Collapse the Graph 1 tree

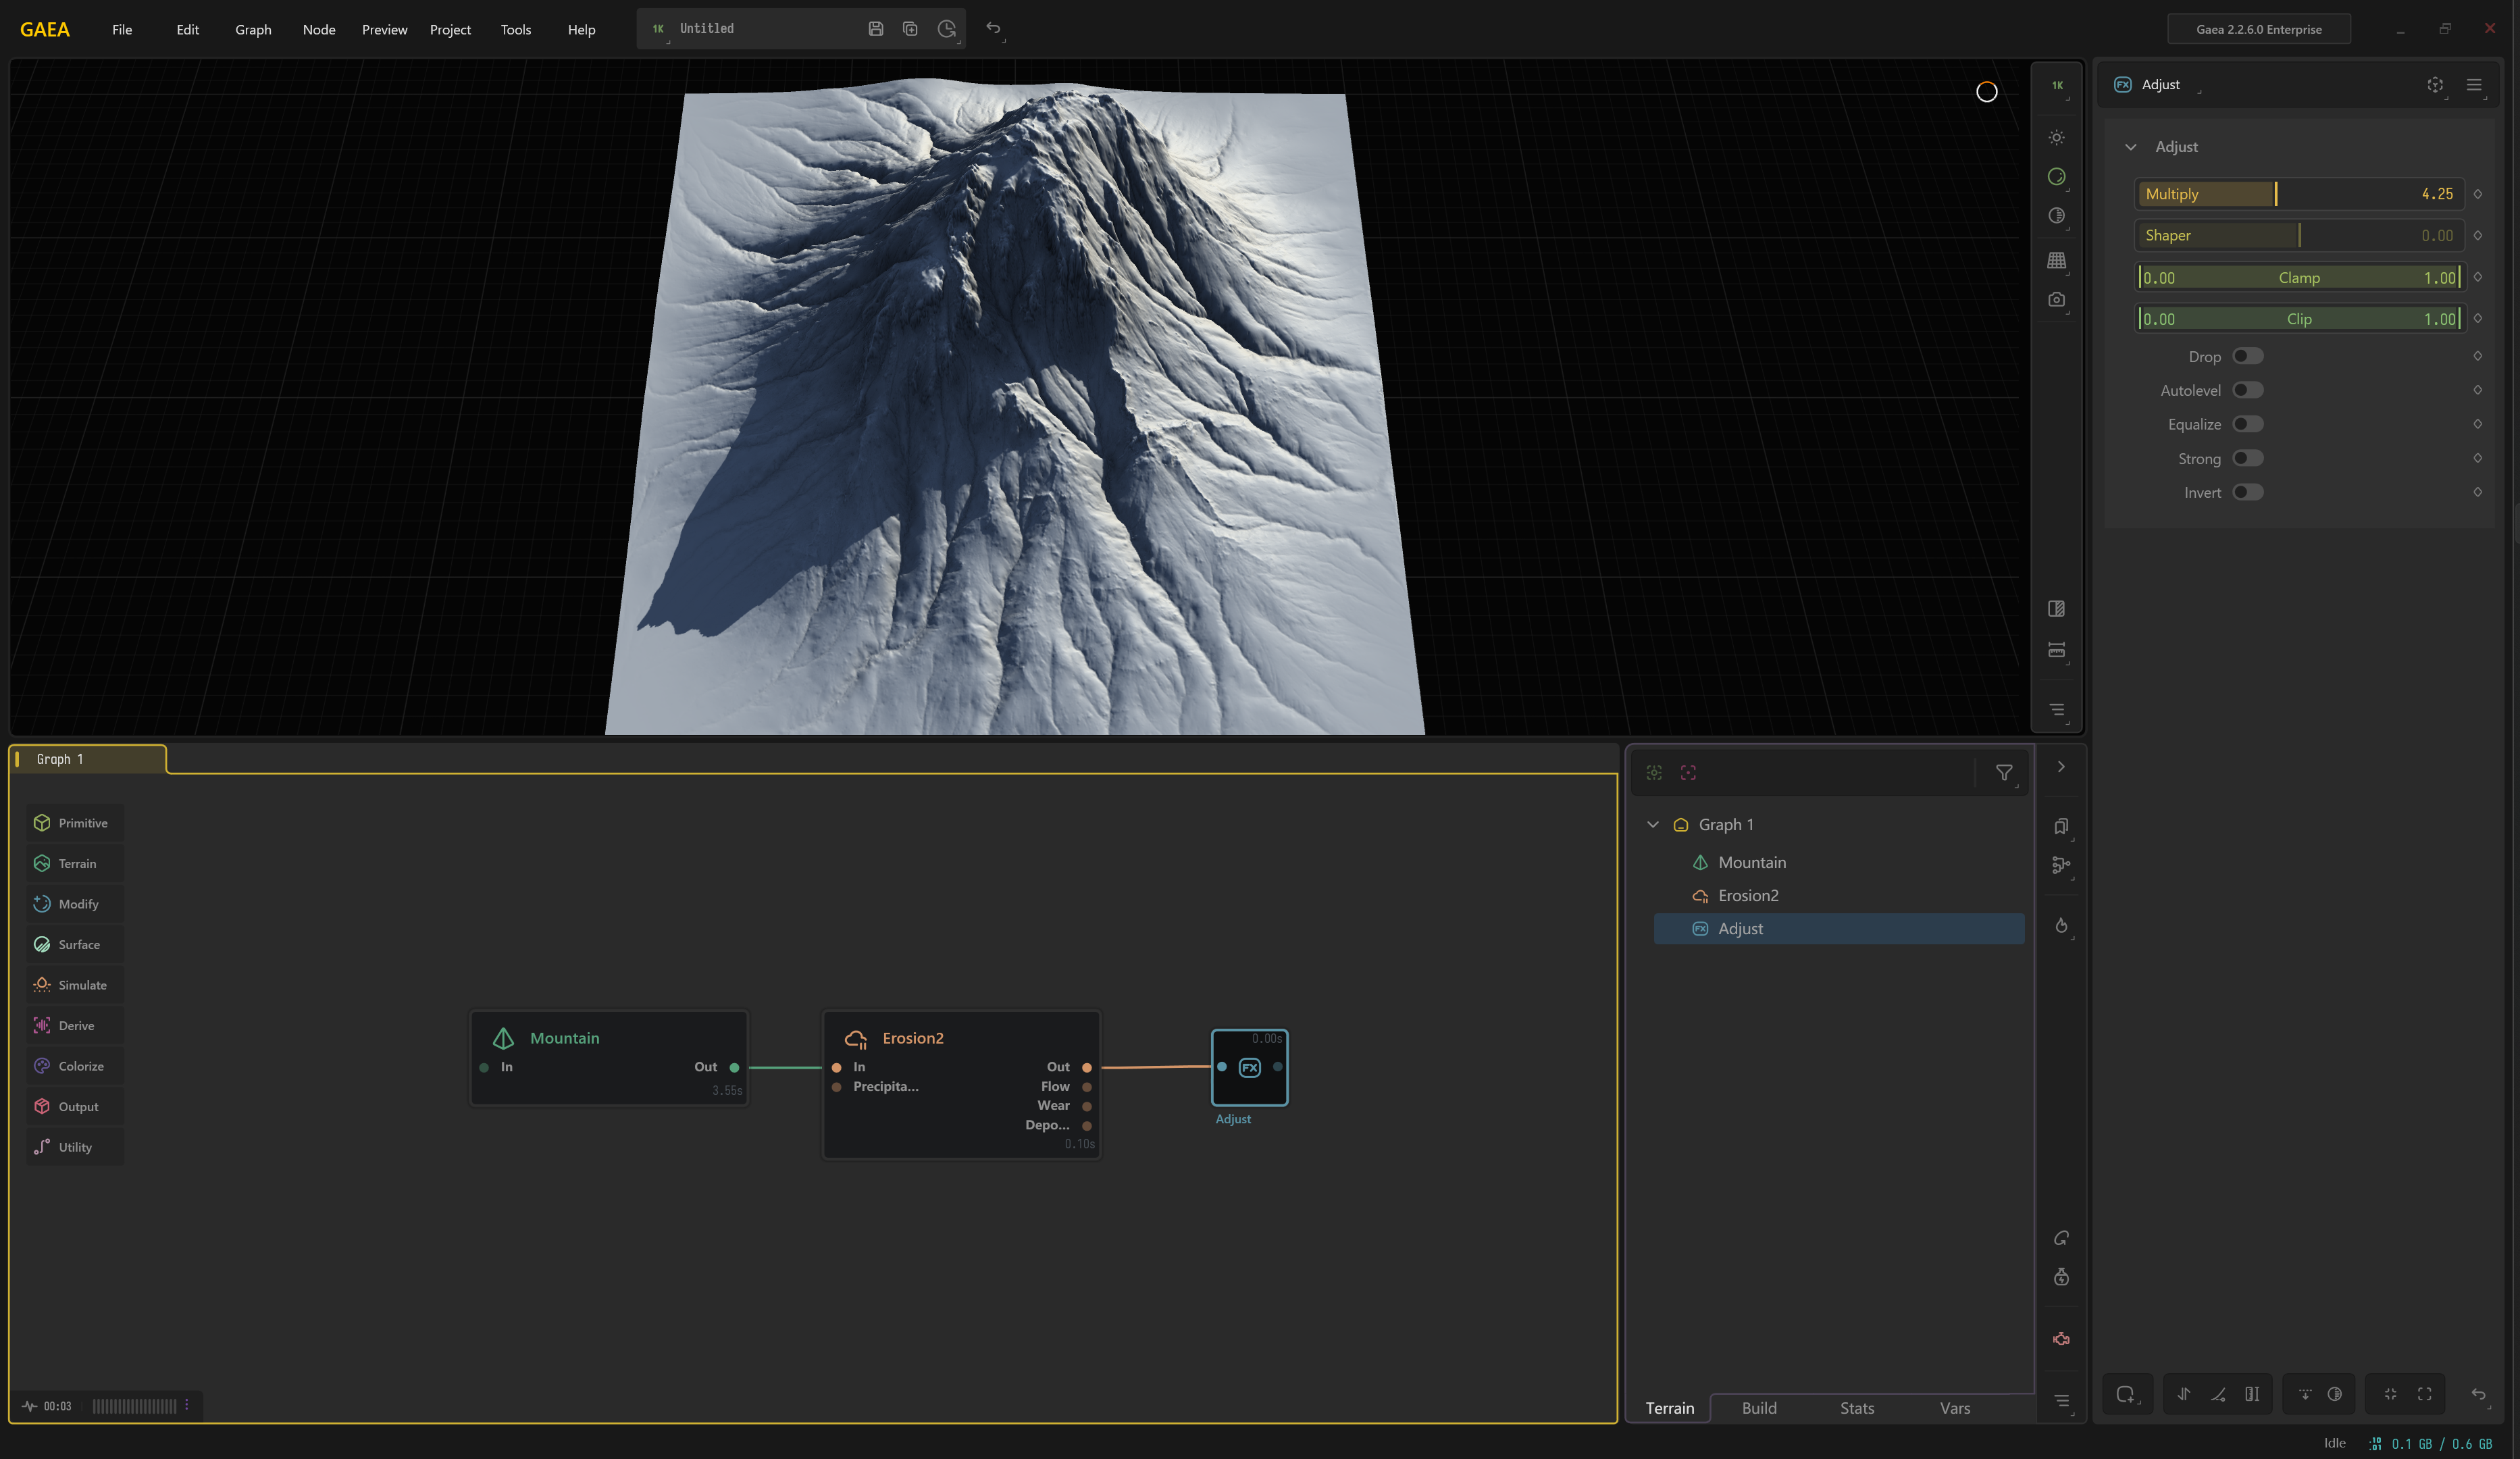(x=1653, y=825)
